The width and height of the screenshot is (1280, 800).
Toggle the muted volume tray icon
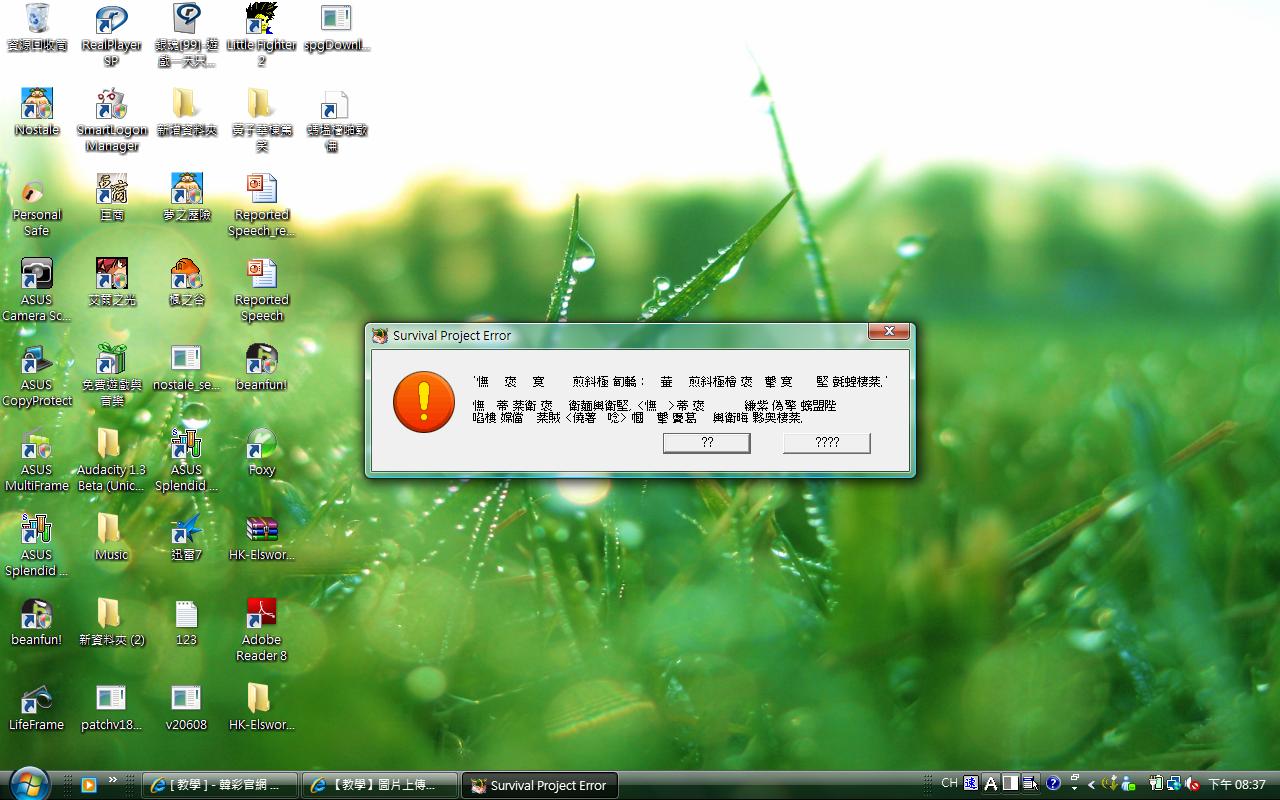click(1192, 784)
